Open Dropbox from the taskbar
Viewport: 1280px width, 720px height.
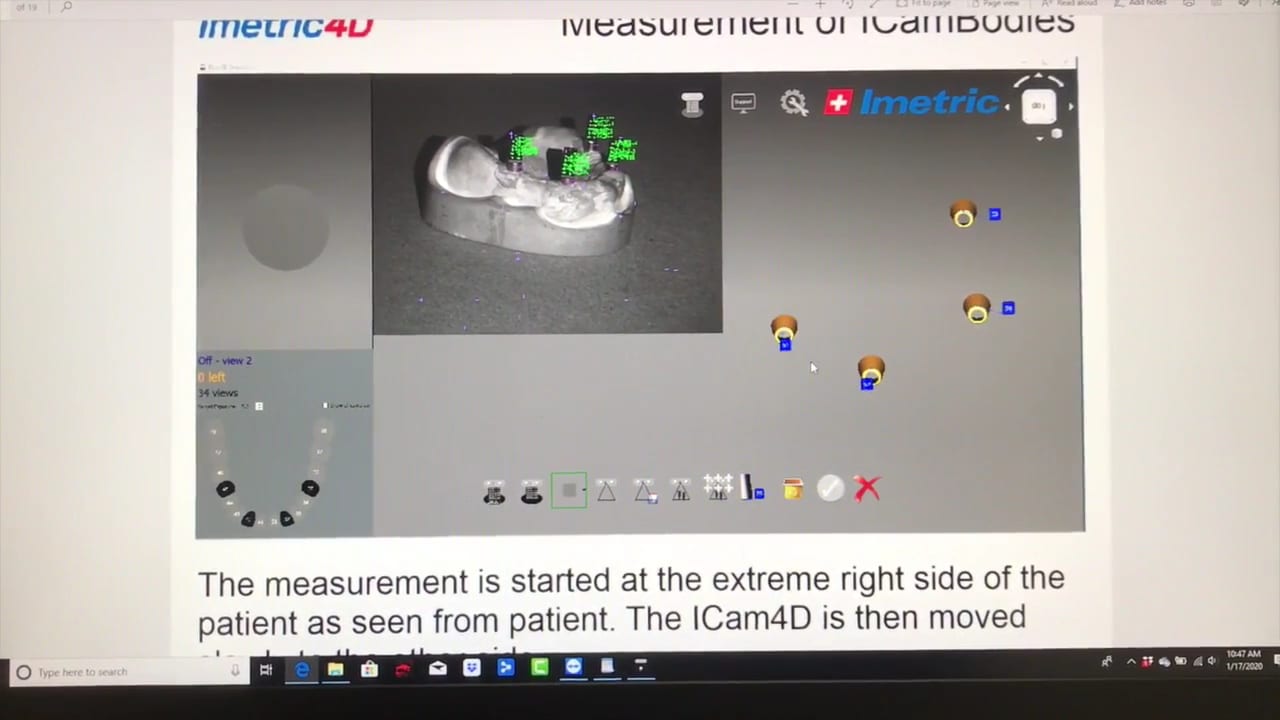[471, 668]
